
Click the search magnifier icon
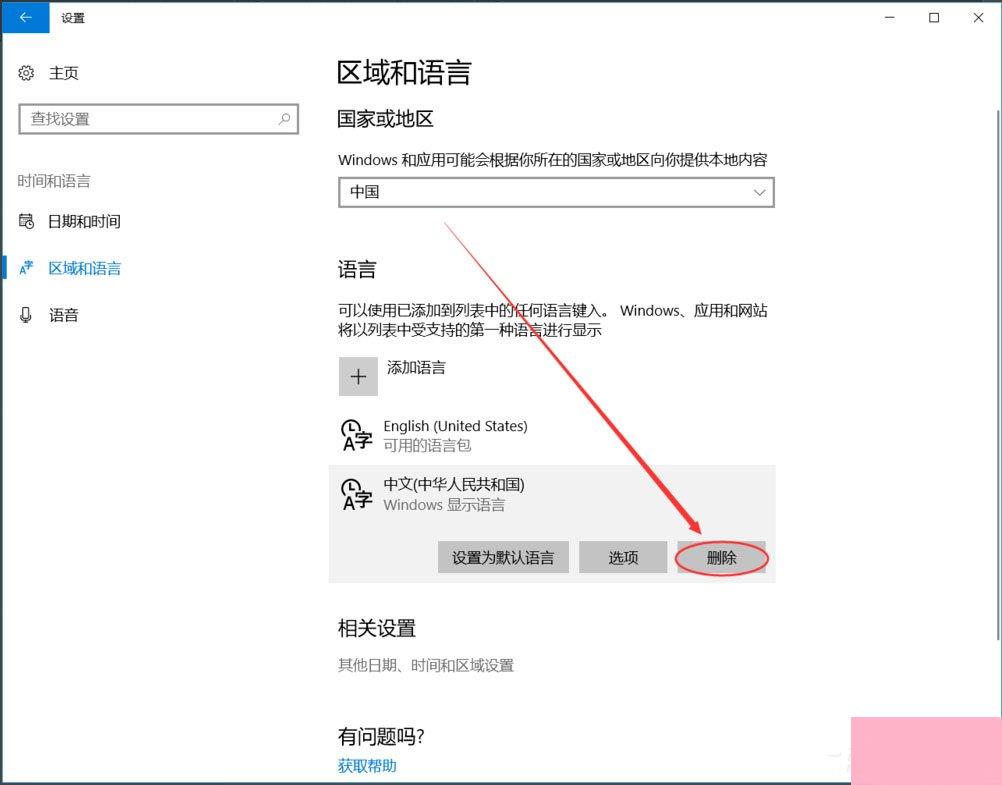coord(284,119)
